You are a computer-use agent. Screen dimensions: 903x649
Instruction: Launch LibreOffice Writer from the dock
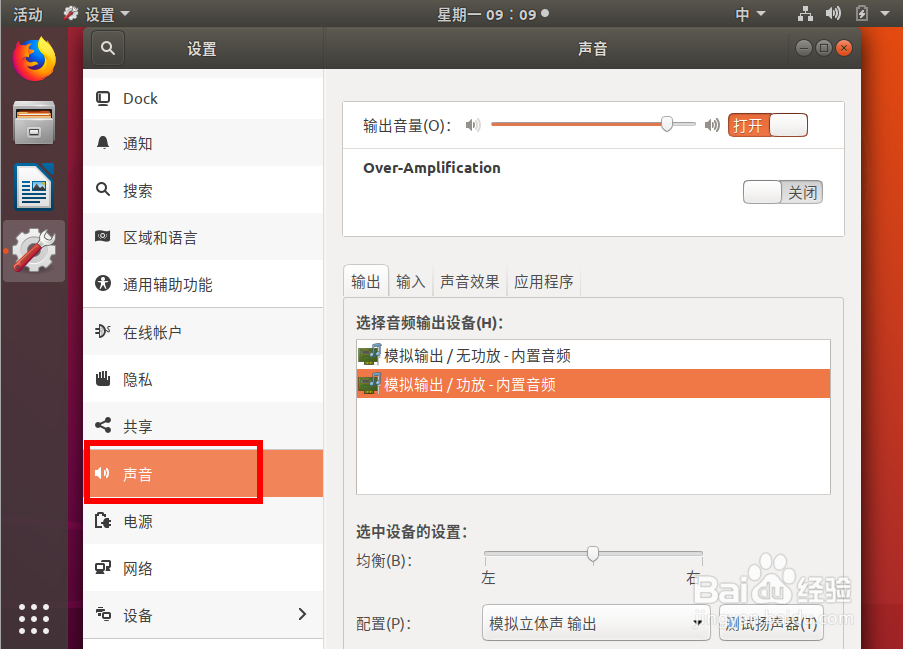click(x=34, y=187)
